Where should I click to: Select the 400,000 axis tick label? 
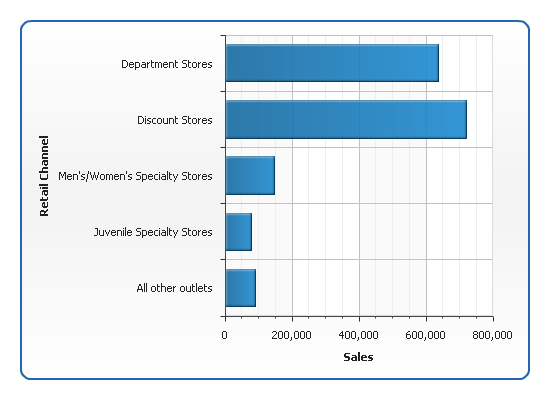click(358, 335)
